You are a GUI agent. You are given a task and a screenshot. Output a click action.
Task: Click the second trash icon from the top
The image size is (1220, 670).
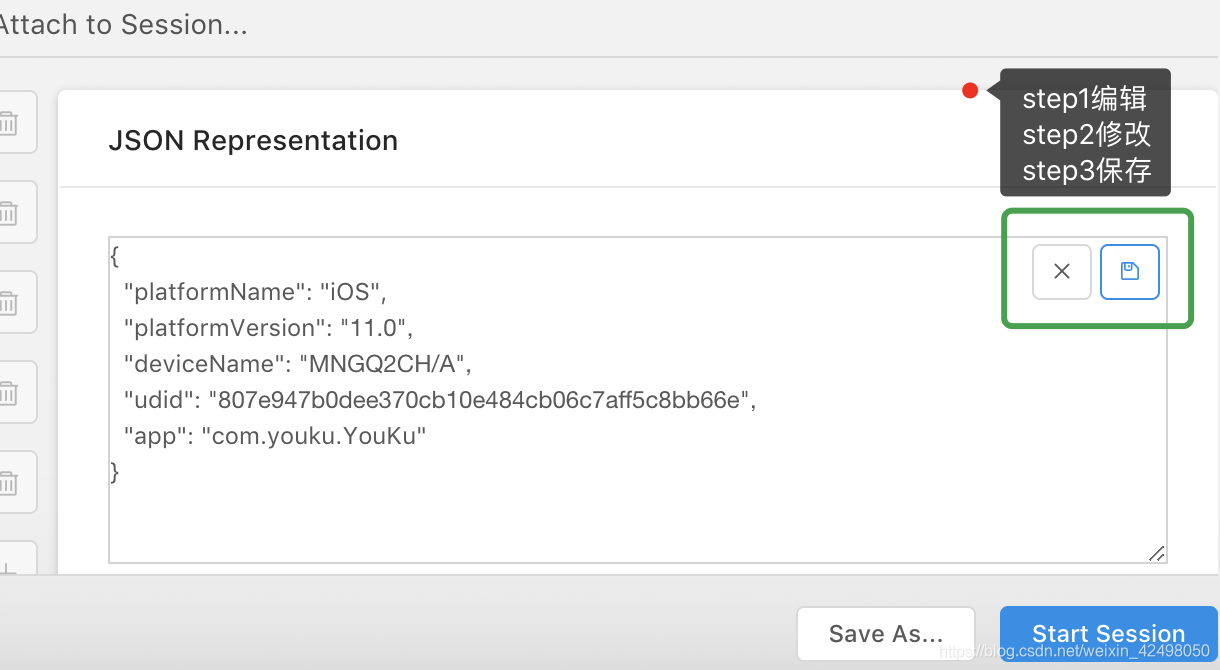point(8,212)
